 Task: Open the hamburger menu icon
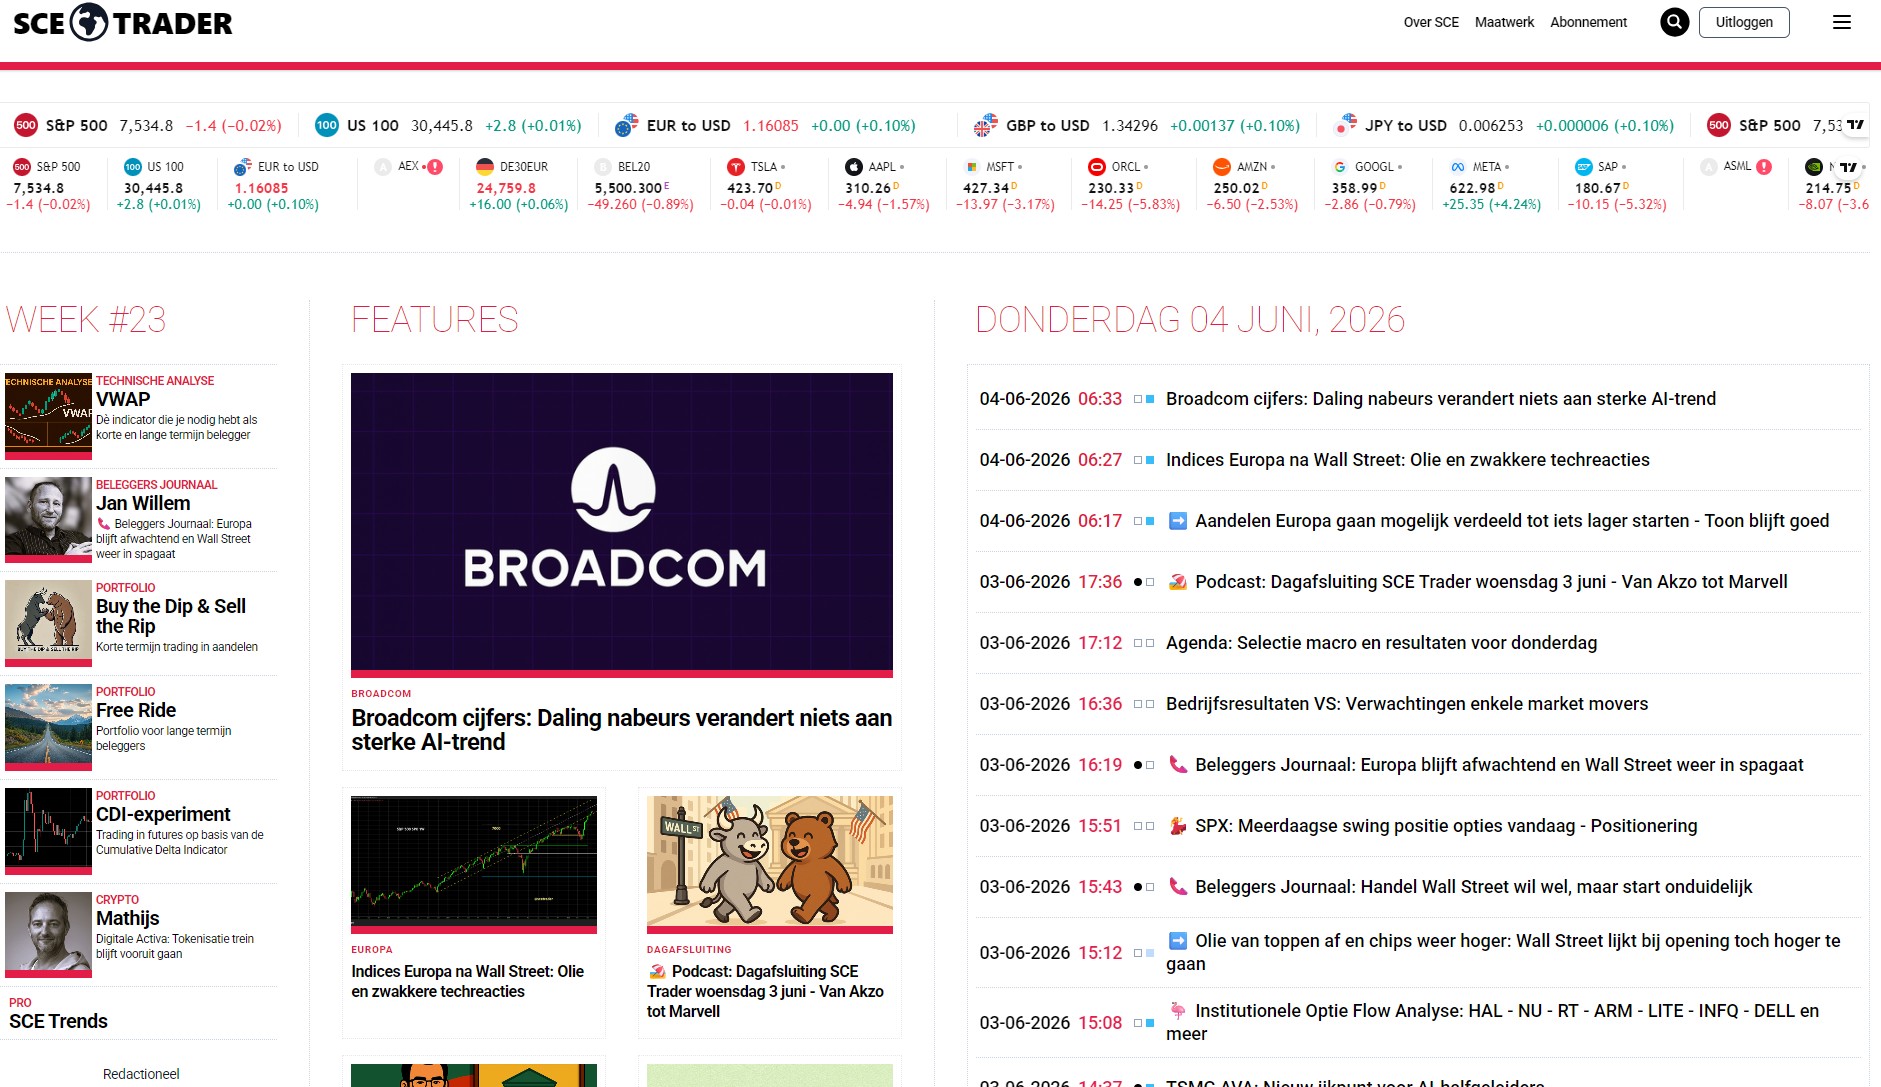pos(1841,22)
